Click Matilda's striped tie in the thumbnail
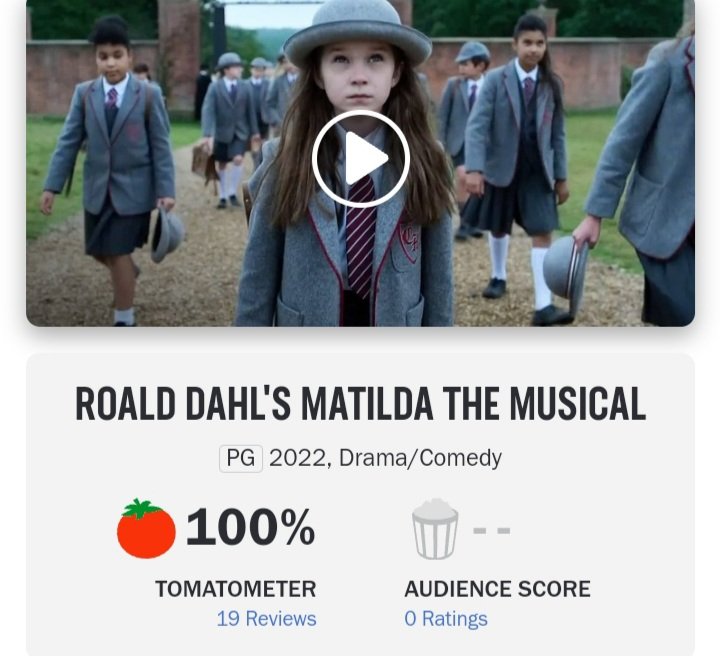The height and width of the screenshot is (656, 720). [x=360, y=239]
